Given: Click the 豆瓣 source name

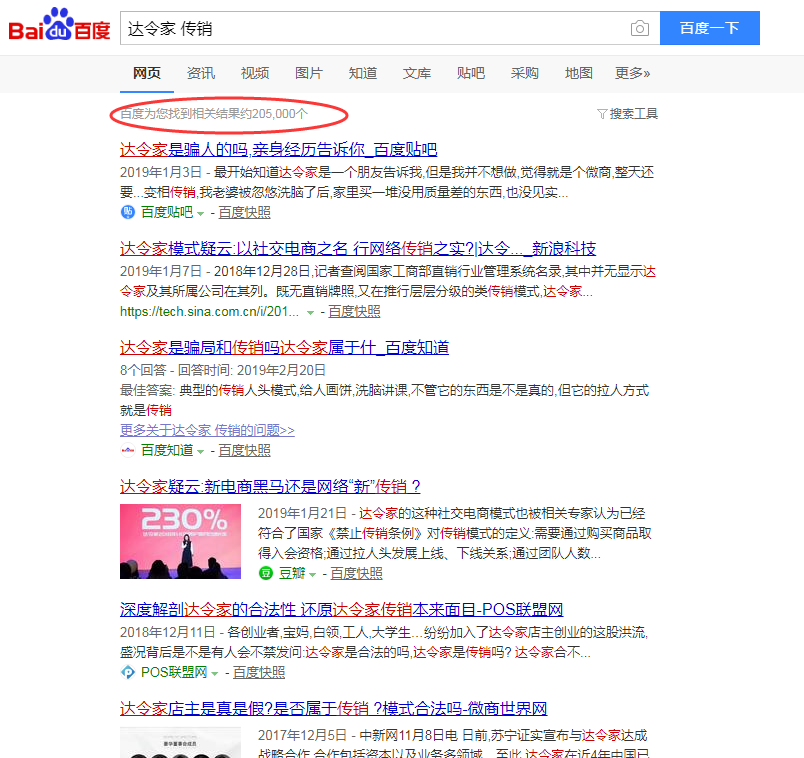Looking at the screenshot, I should [292, 573].
